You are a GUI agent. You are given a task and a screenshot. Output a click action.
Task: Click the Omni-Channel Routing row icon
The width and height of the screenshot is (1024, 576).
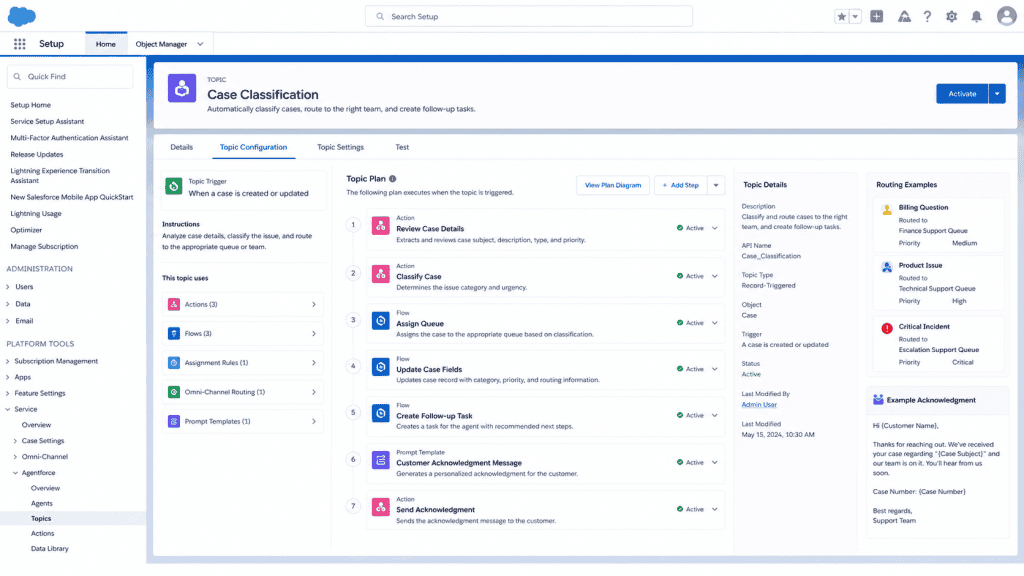point(174,392)
